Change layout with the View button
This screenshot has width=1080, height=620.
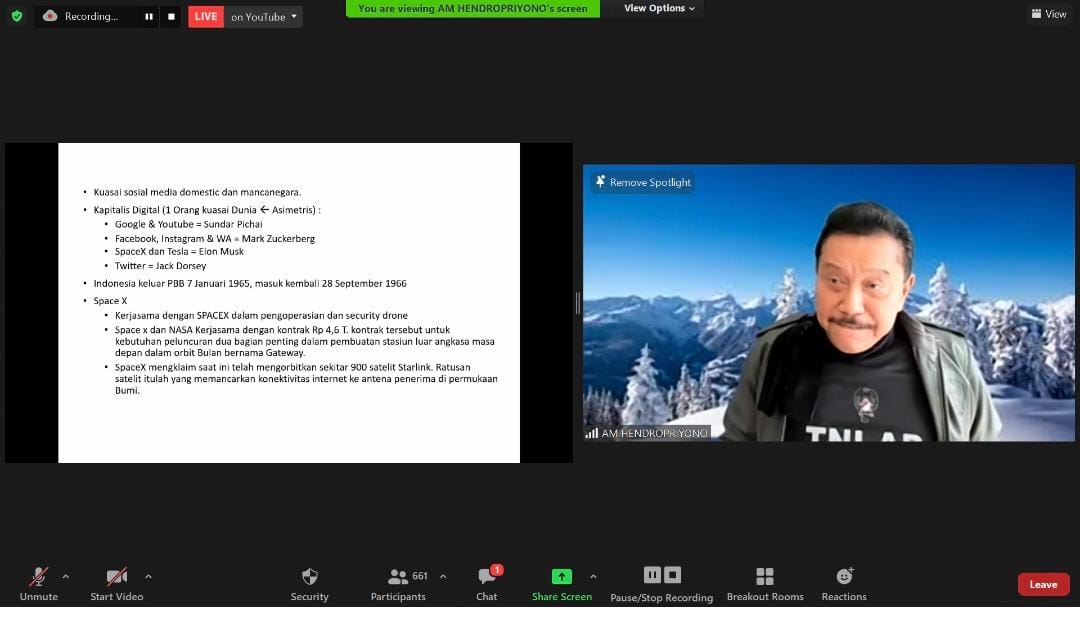pos(1049,14)
